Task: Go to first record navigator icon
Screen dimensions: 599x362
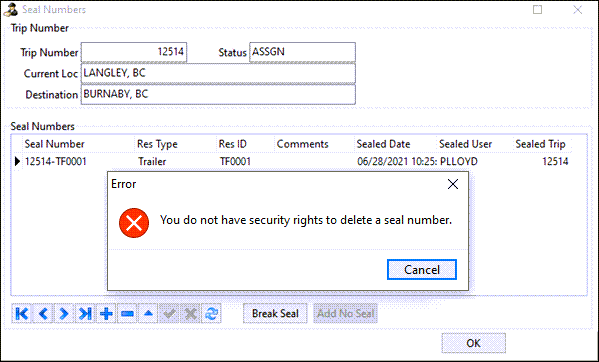Action: pos(22,314)
